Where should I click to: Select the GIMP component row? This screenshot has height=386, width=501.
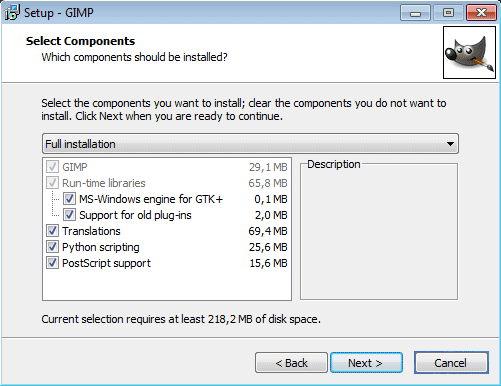tap(167, 167)
